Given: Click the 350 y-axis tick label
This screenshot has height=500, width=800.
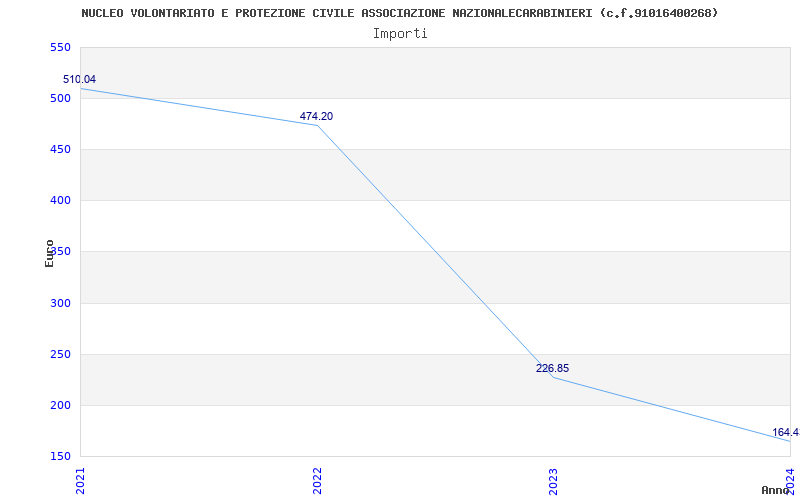Looking at the screenshot, I should click(x=60, y=252).
